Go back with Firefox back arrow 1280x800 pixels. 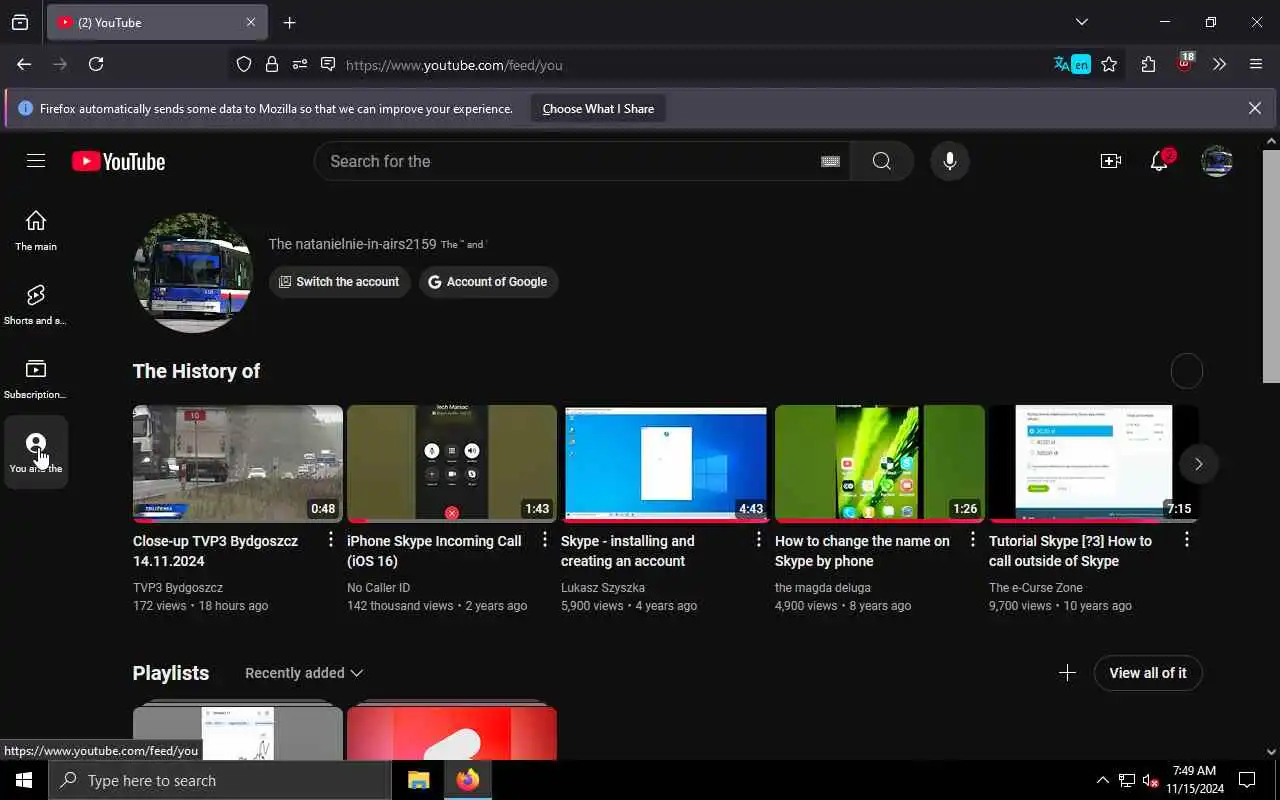tap(24, 64)
